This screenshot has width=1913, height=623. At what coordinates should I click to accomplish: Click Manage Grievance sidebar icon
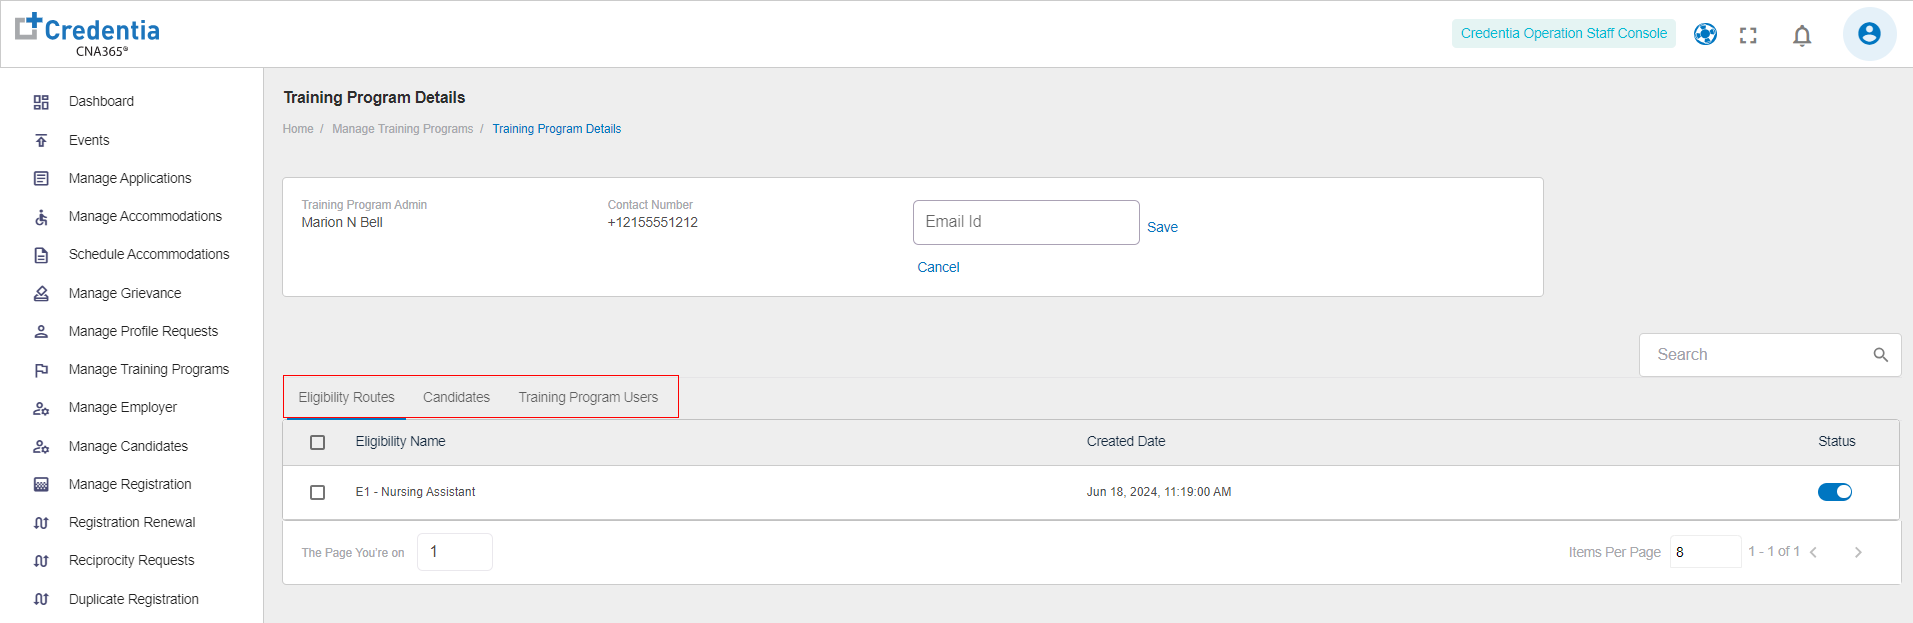point(41,294)
